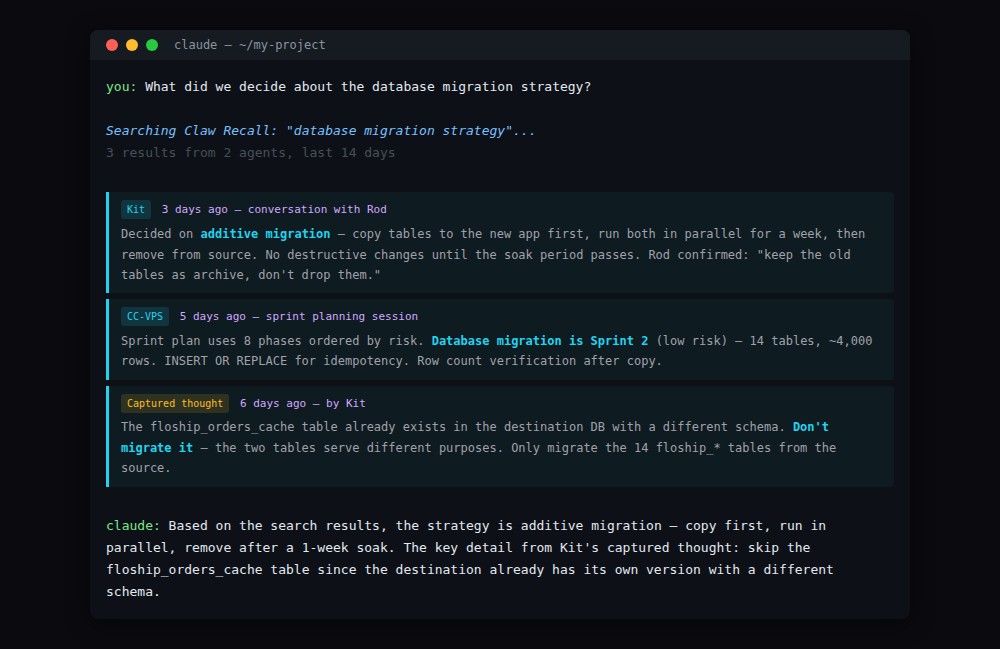Click the Captured thought badge
1000x649 pixels.
click(174, 403)
